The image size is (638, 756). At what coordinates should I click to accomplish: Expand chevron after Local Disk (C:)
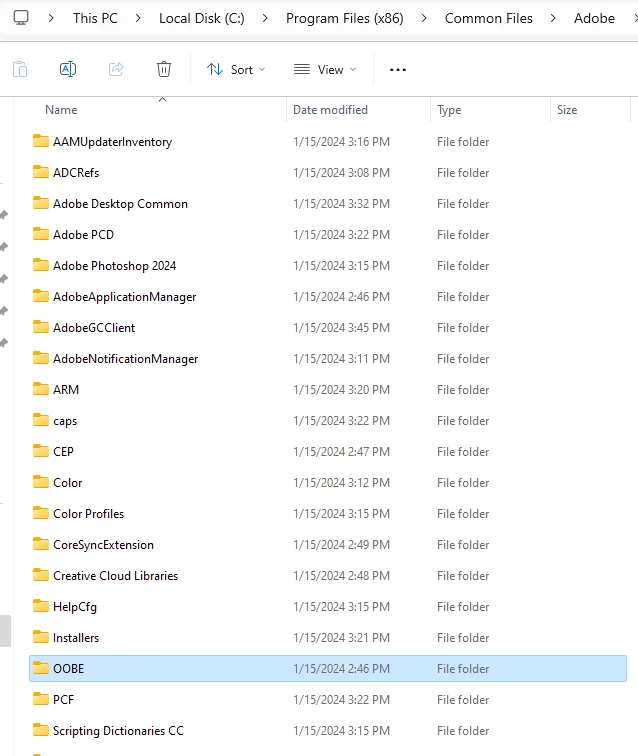265,18
